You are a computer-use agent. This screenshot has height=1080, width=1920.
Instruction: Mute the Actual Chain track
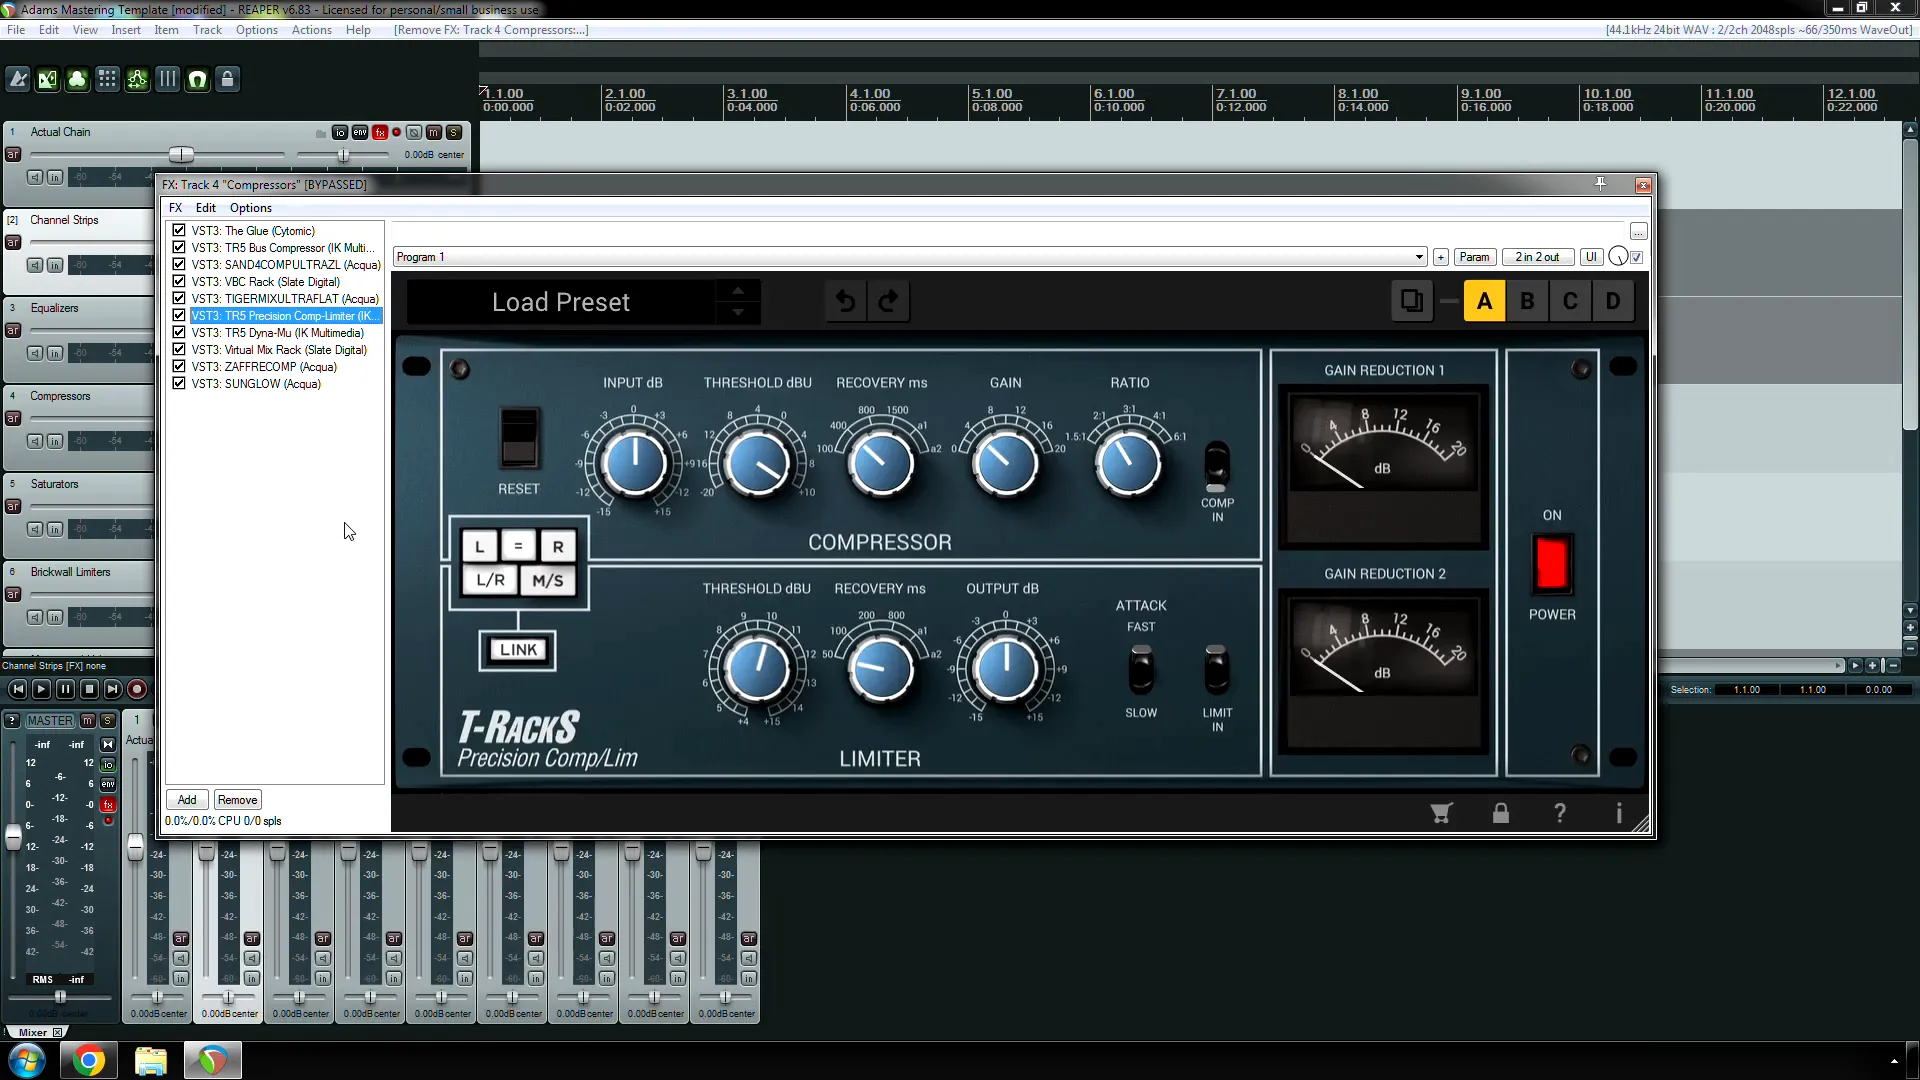pyautogui.click(x=433, y=132)
